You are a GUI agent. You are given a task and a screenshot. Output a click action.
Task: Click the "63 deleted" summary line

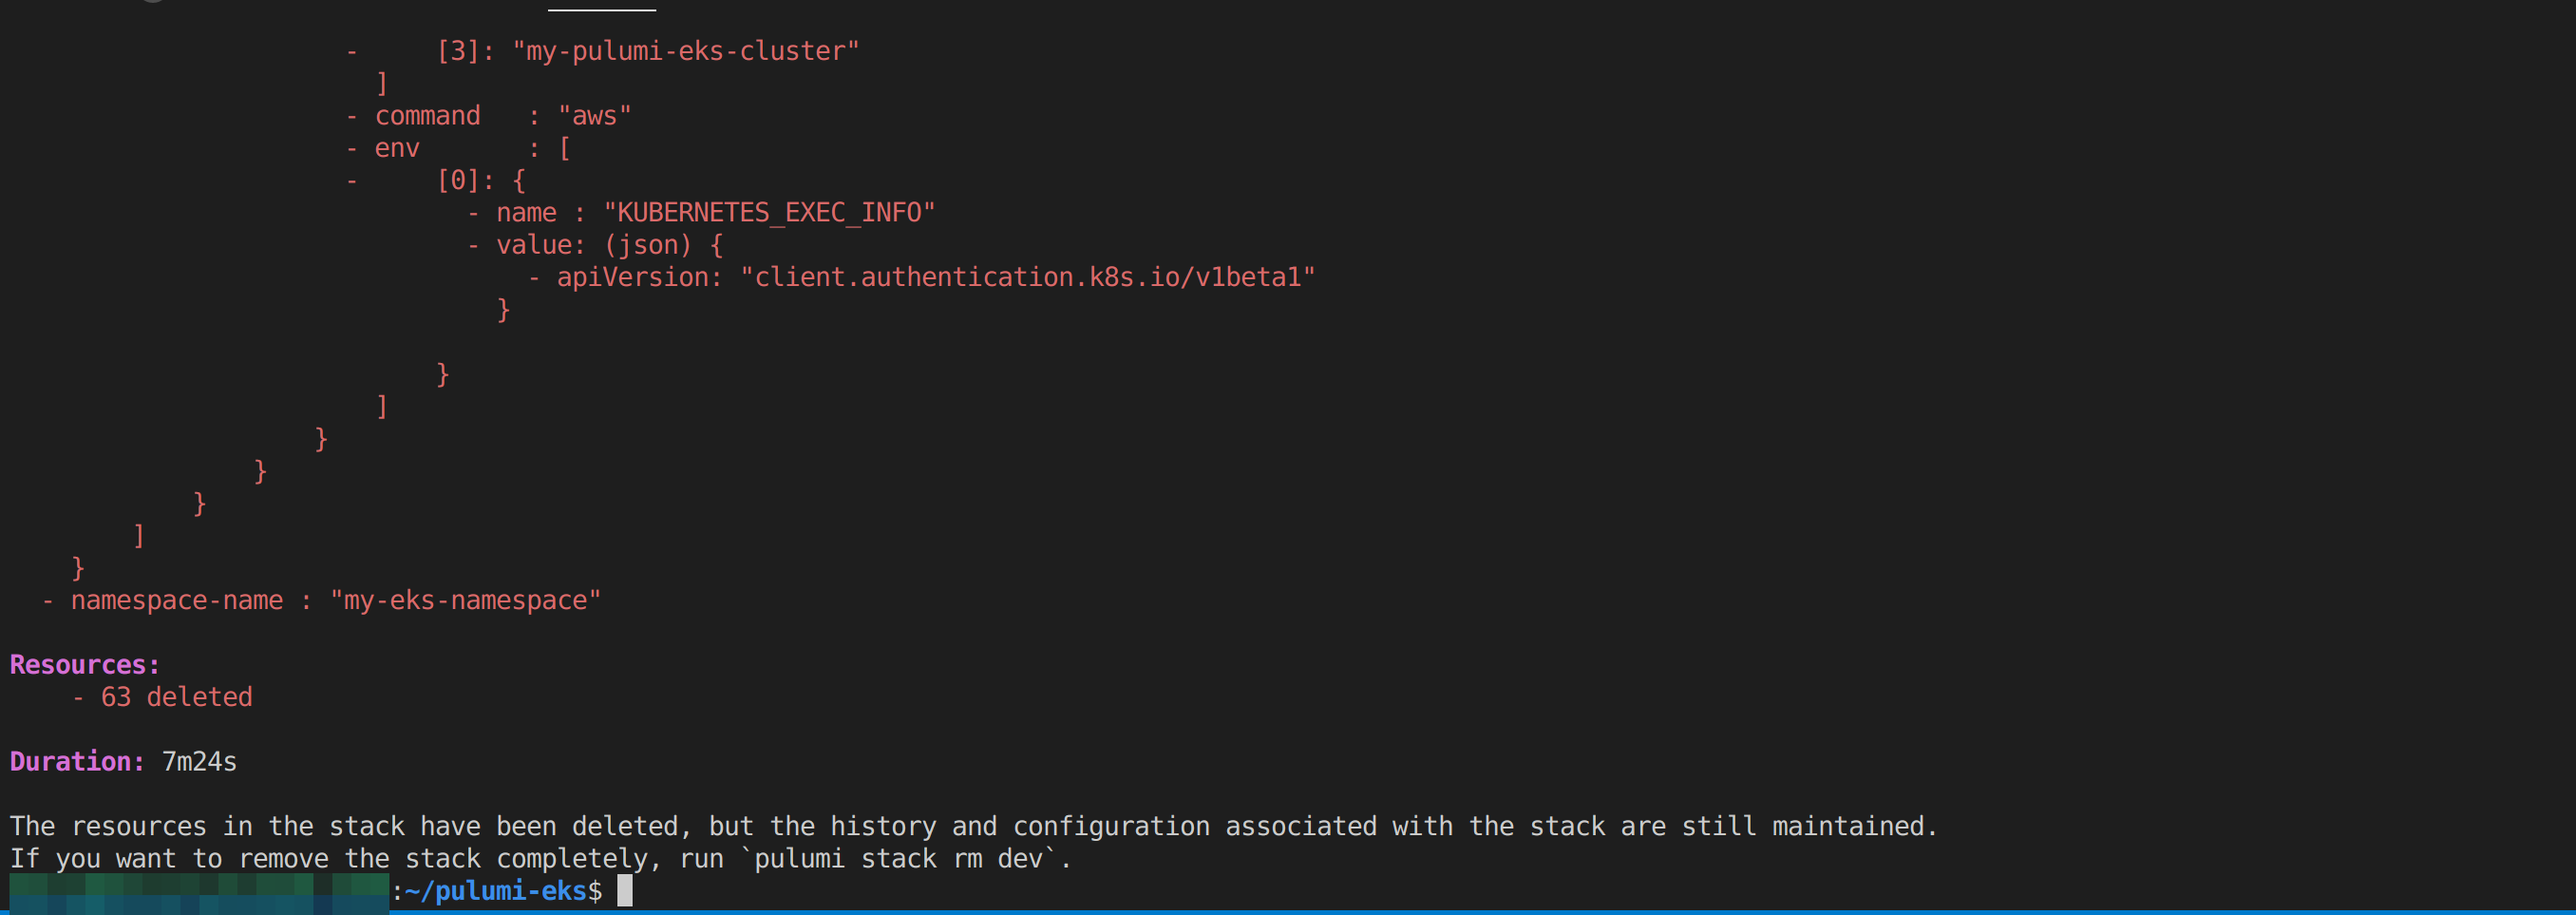[176, 697]
